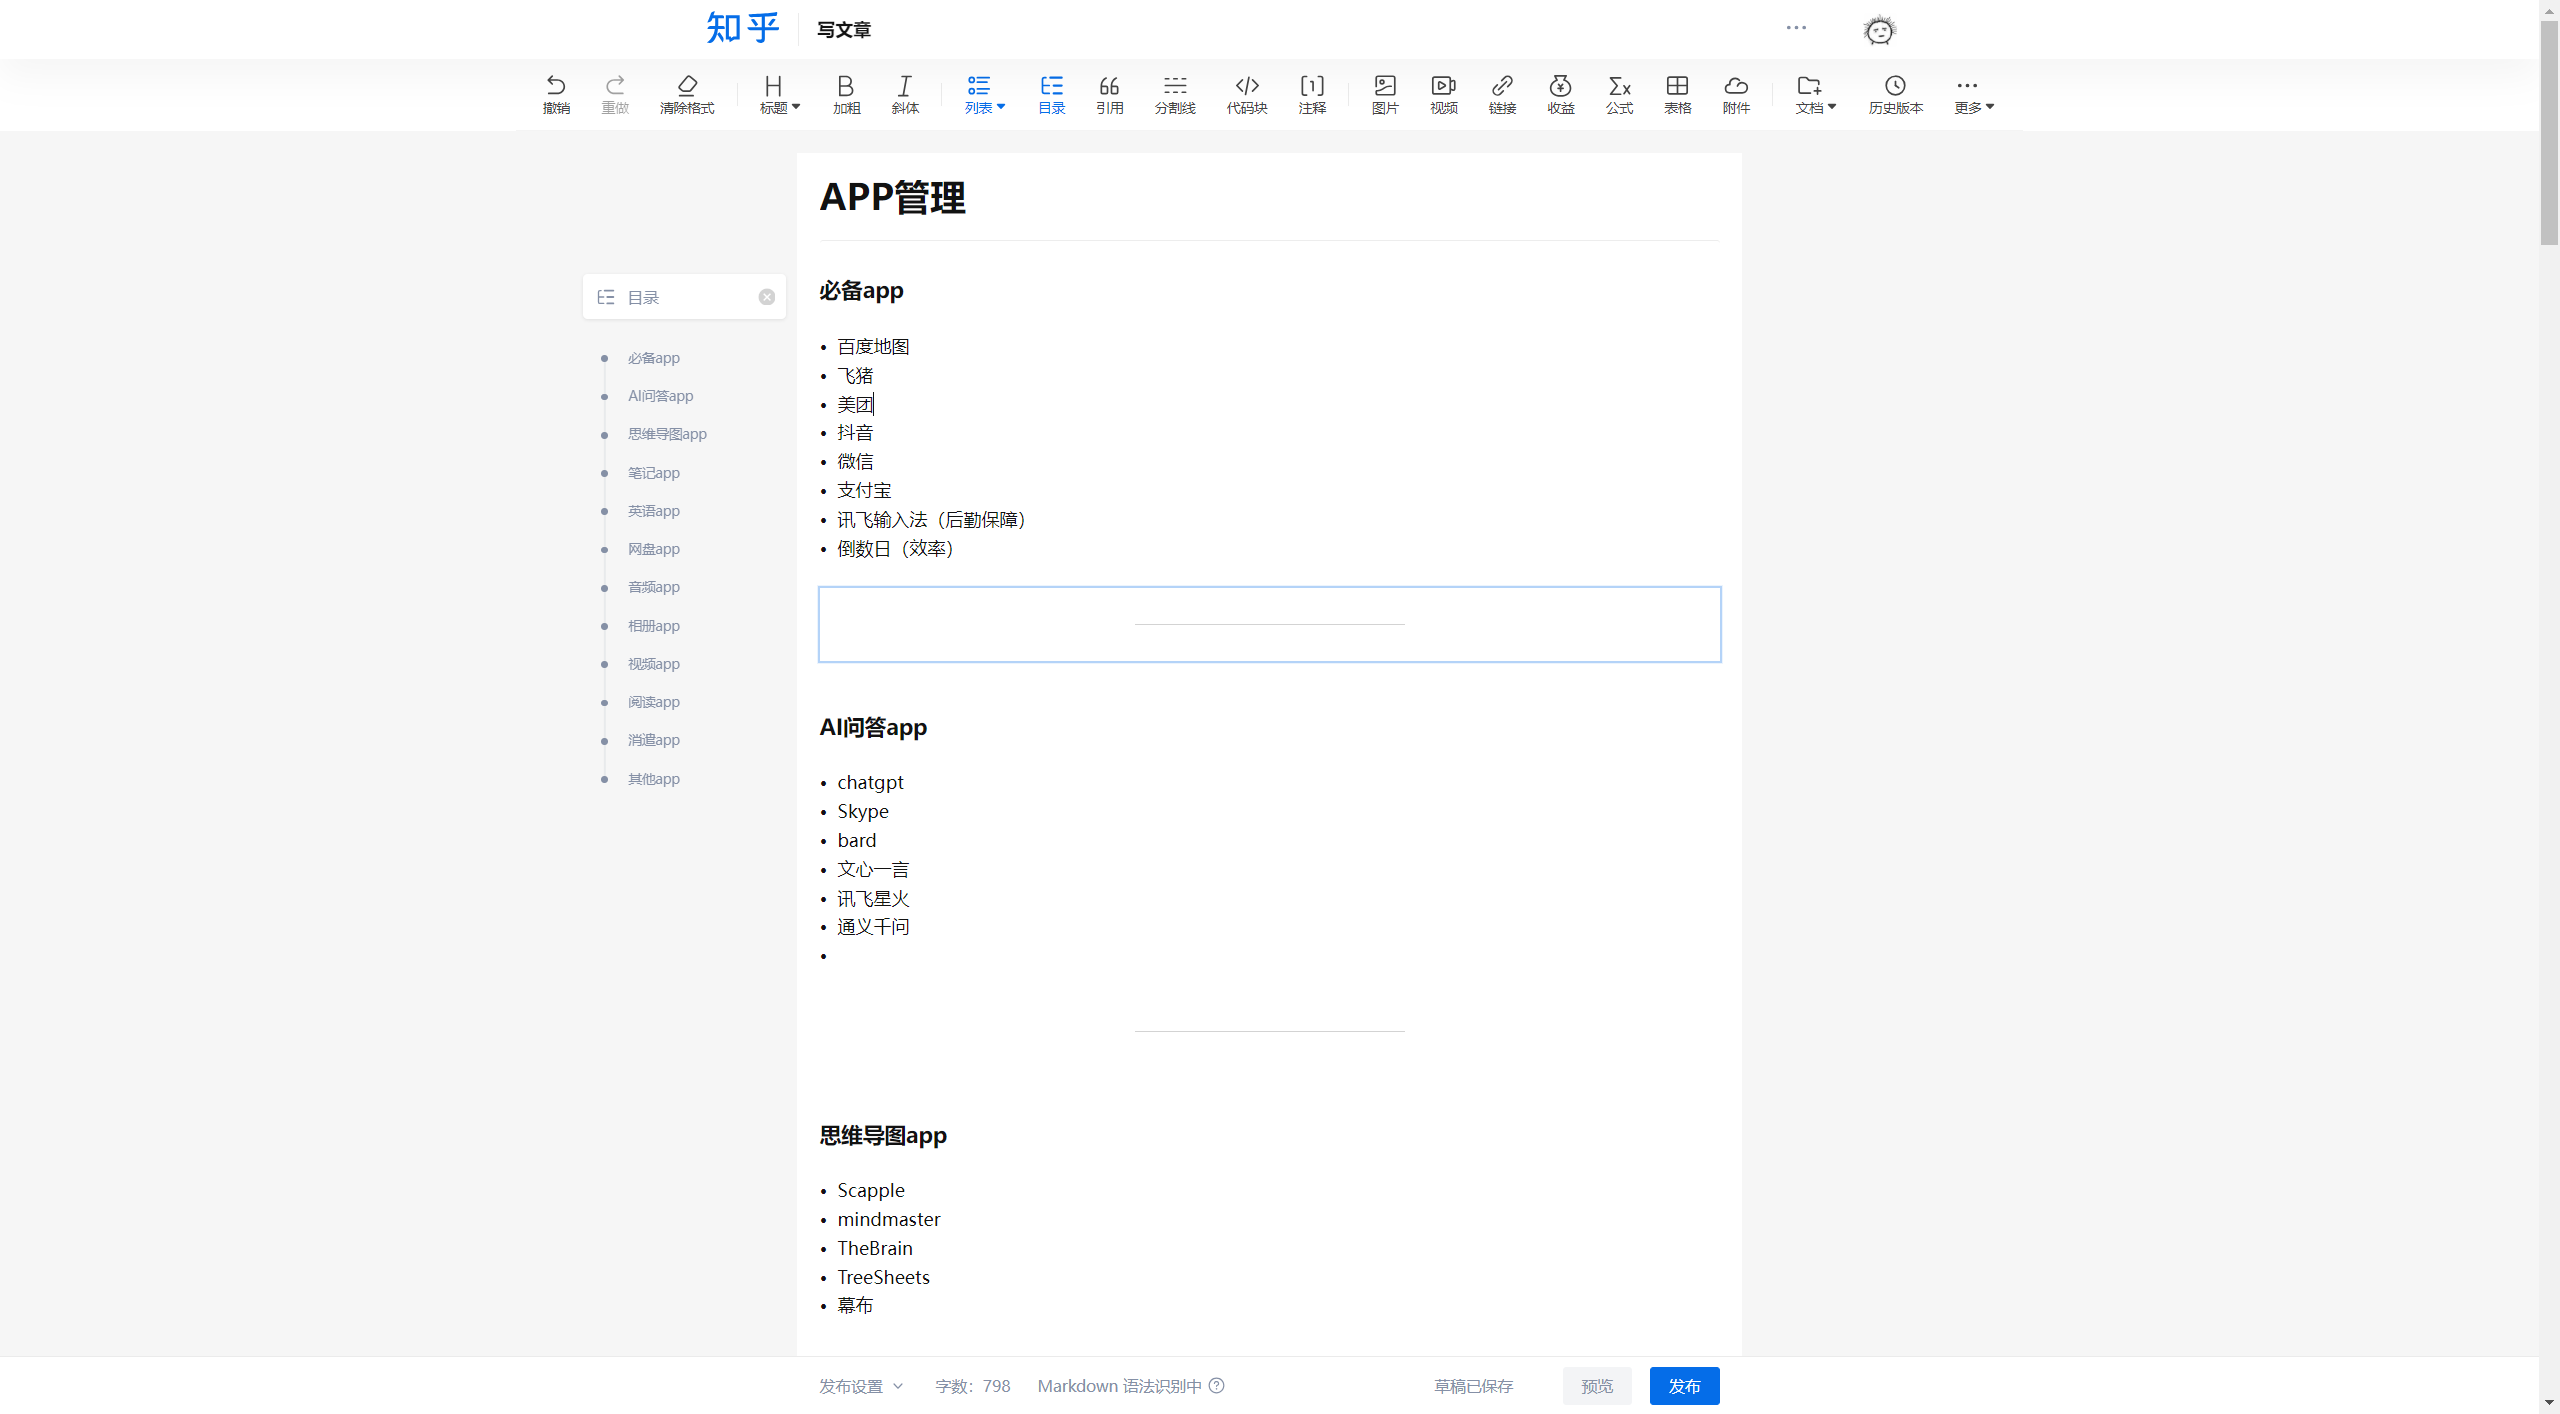Image resolution: width=2560 pixels, height=1414 pixels.
Task: Click the empty bullet under 通义千问
Action: click(x=823, y=956)
